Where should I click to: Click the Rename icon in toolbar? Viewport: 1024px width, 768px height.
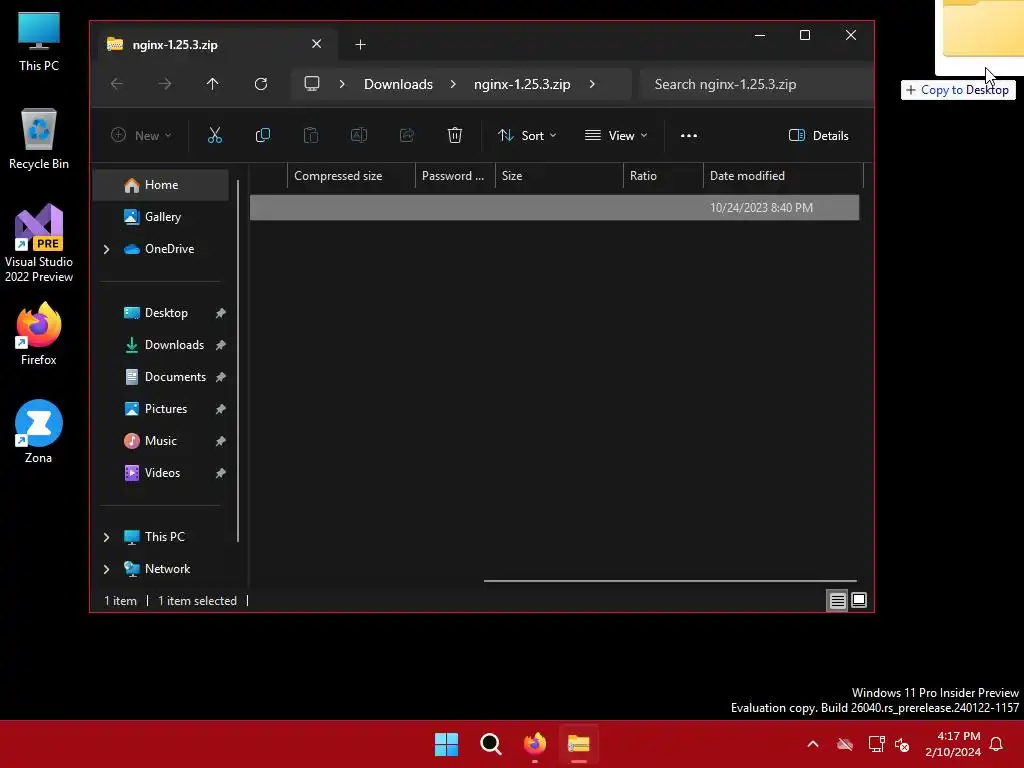coord(359,135)
